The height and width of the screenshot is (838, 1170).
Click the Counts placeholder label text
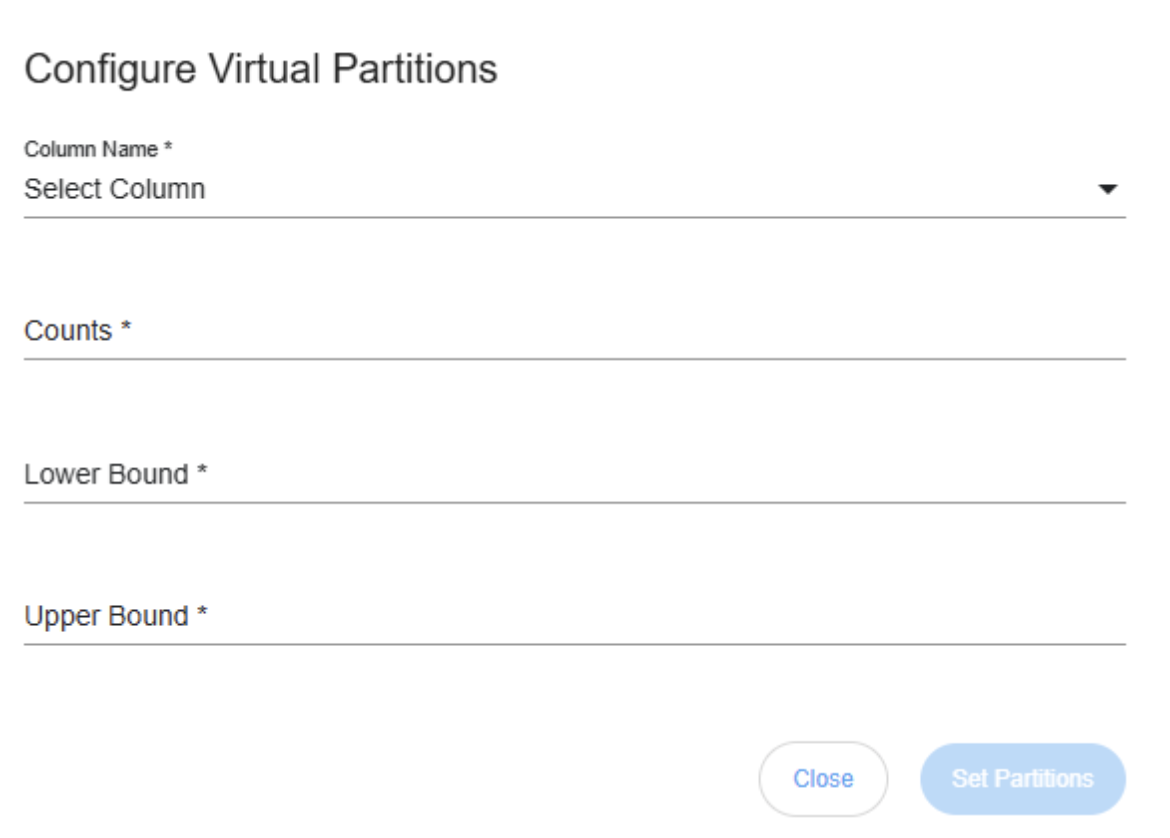(68, 332)
